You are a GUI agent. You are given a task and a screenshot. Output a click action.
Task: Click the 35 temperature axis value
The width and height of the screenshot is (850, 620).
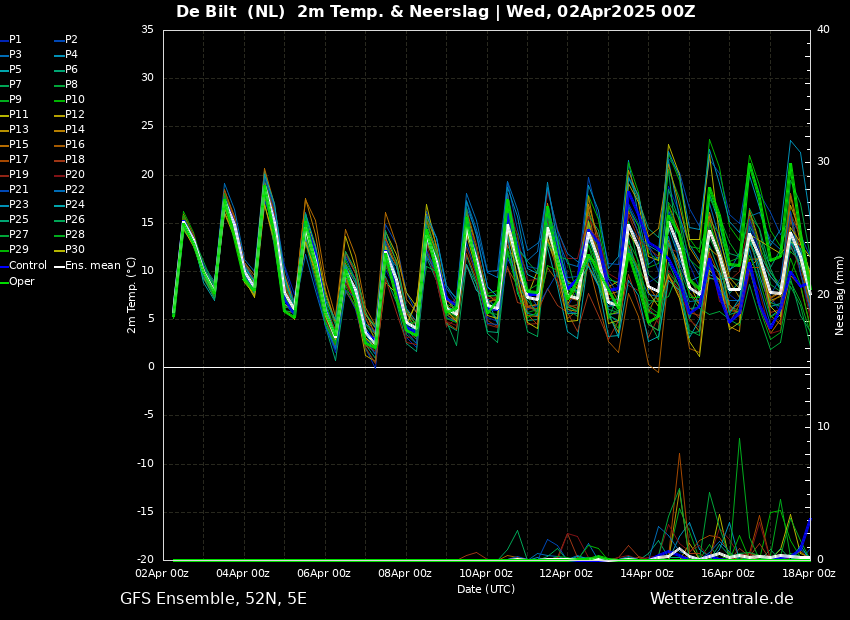(x=147, y=30)
